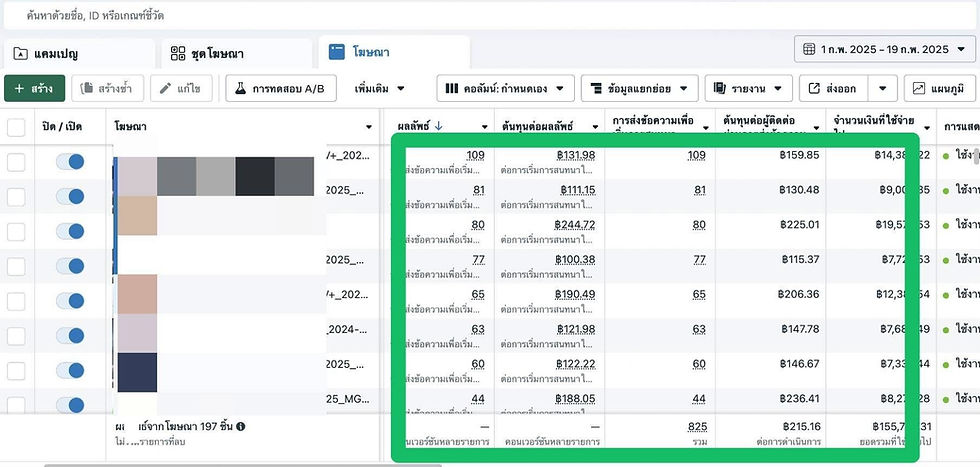Click the info icon beside 197 ชิ้น
Screen dimensions: 980x467
point(241,426)
